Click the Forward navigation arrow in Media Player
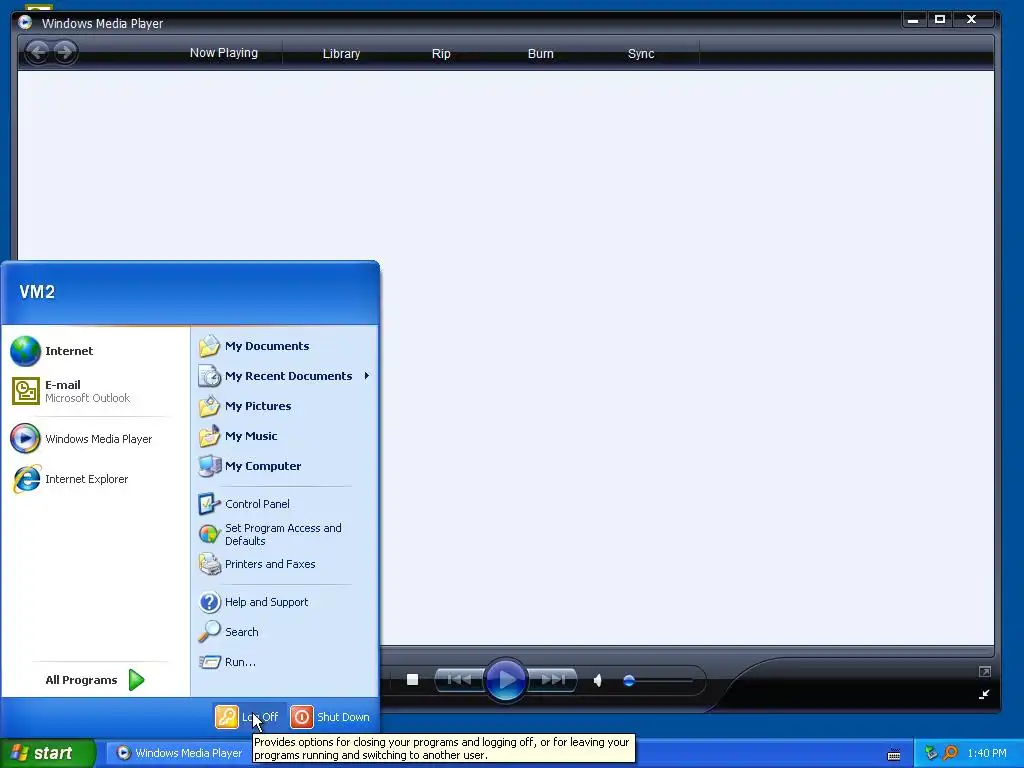Image resolution: width=1024 pixels, height=768 pixels. [65, 52]
